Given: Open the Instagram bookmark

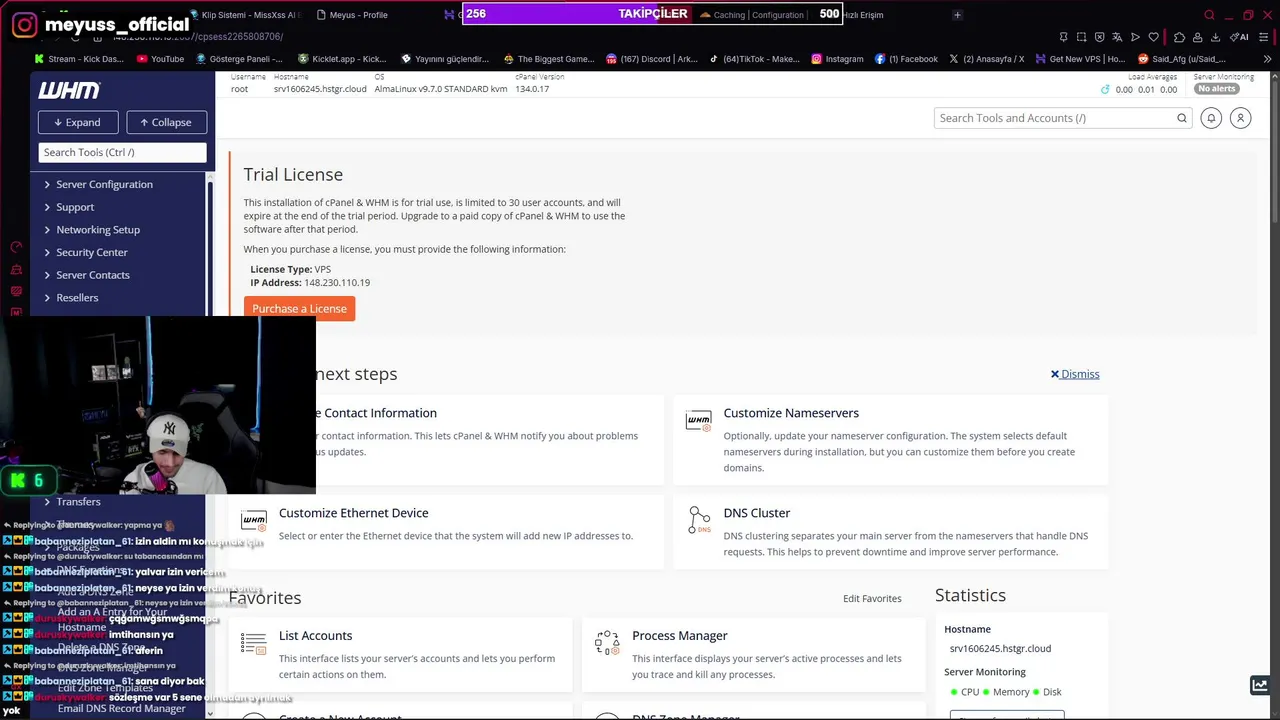Looking at the screenshot, I should tap(837, 59).
